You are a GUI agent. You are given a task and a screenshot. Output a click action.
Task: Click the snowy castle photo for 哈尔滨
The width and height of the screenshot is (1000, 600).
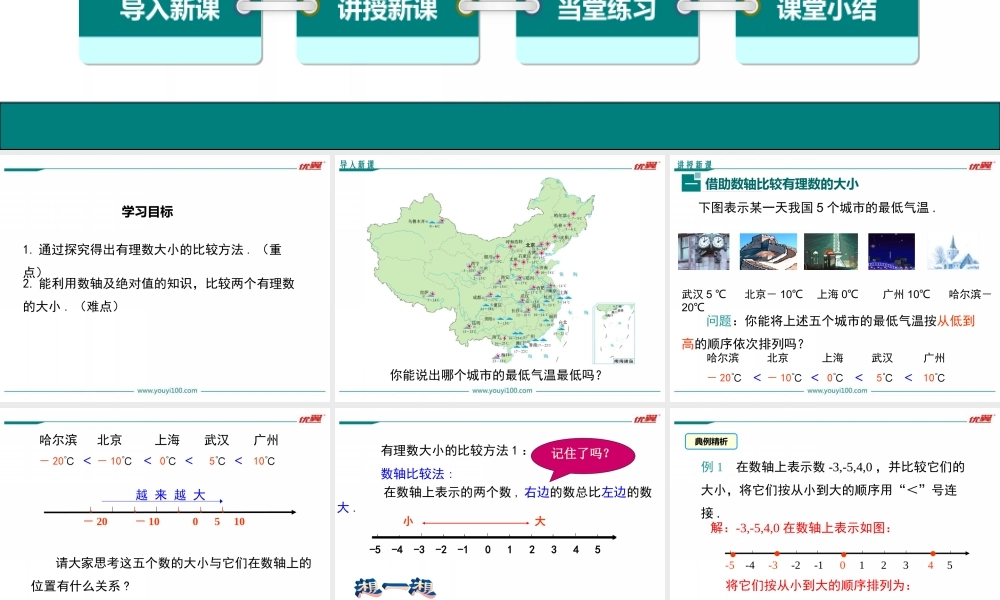tap(954, 252)
